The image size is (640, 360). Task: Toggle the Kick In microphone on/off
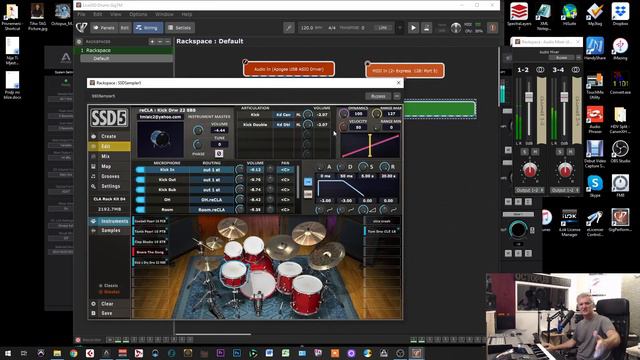pyautogui.click(x=140, y=169)
